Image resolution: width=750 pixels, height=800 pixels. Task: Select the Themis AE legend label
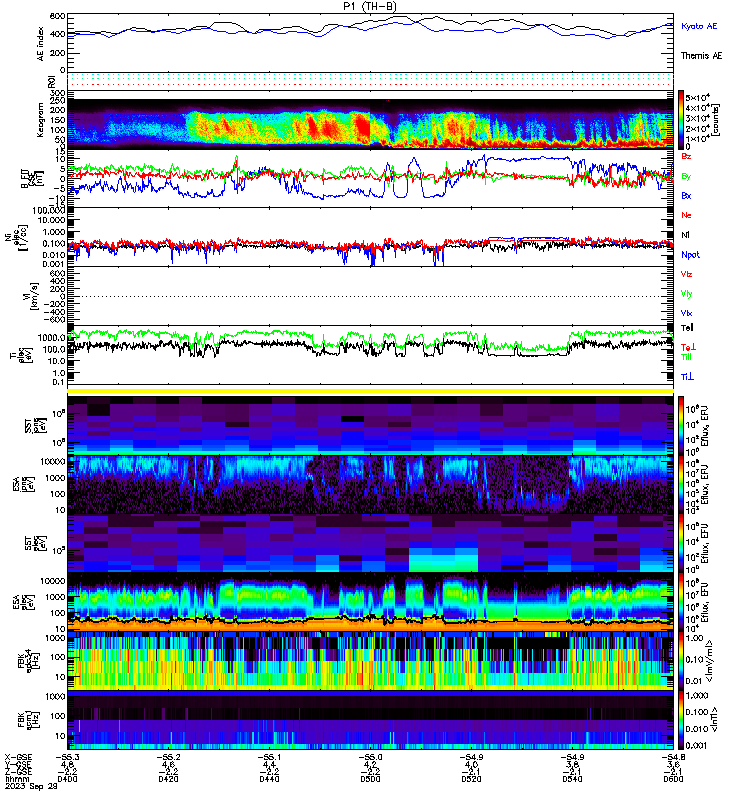tap(702, 56)
